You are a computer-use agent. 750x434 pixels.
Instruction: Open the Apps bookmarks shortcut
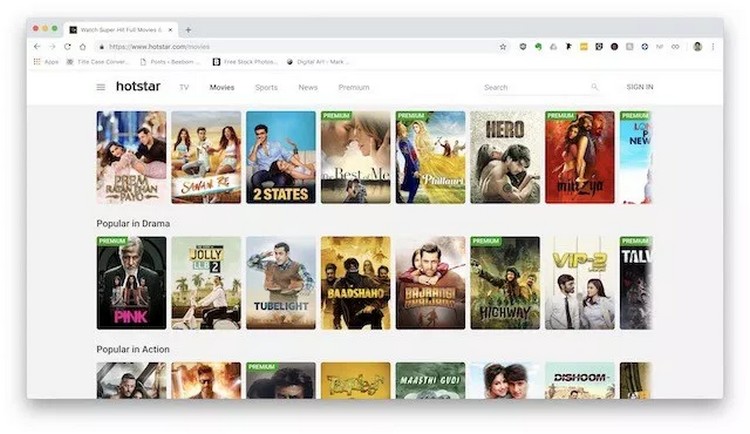[x=46, y=62]
